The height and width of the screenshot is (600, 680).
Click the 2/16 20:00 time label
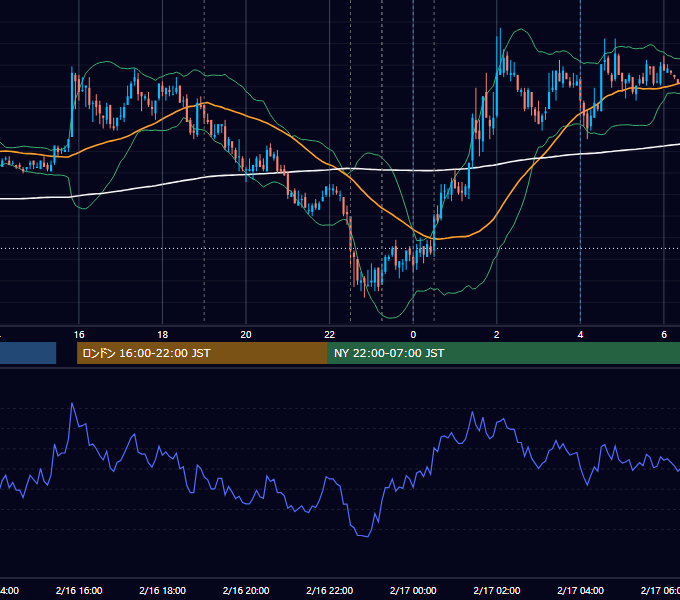point(246,590)
